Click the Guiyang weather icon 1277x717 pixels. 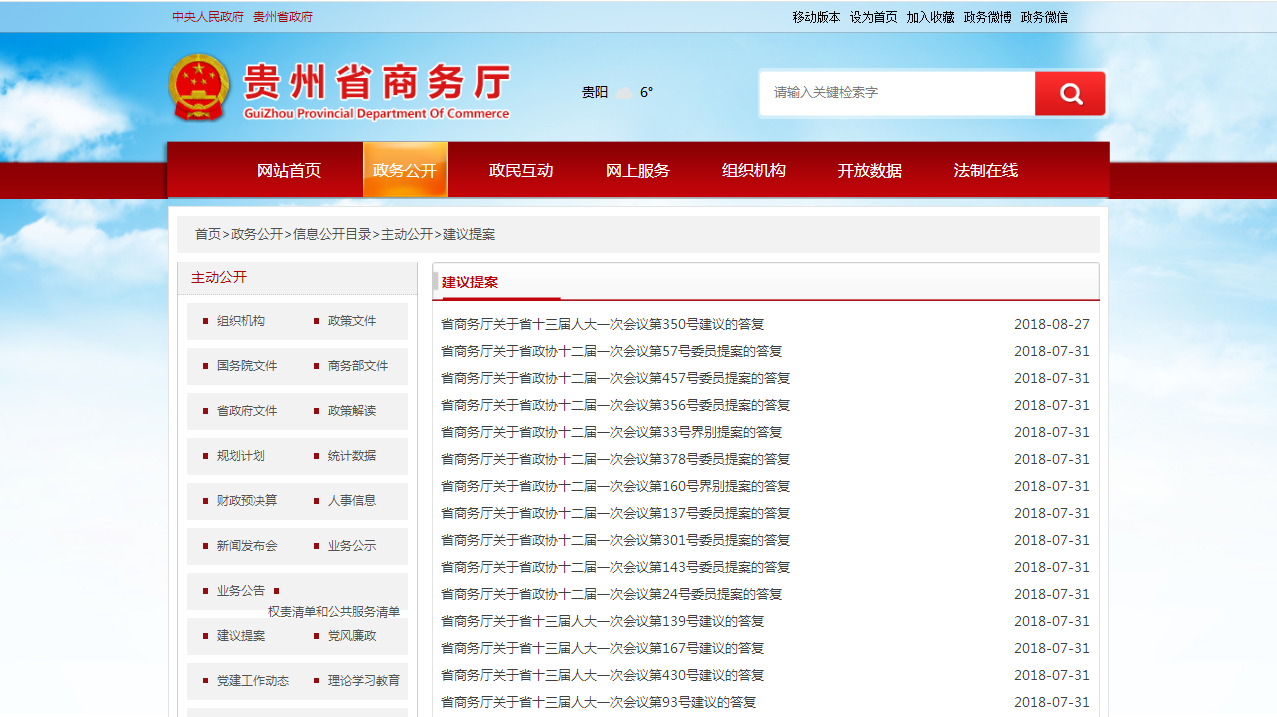coord(623,93)
